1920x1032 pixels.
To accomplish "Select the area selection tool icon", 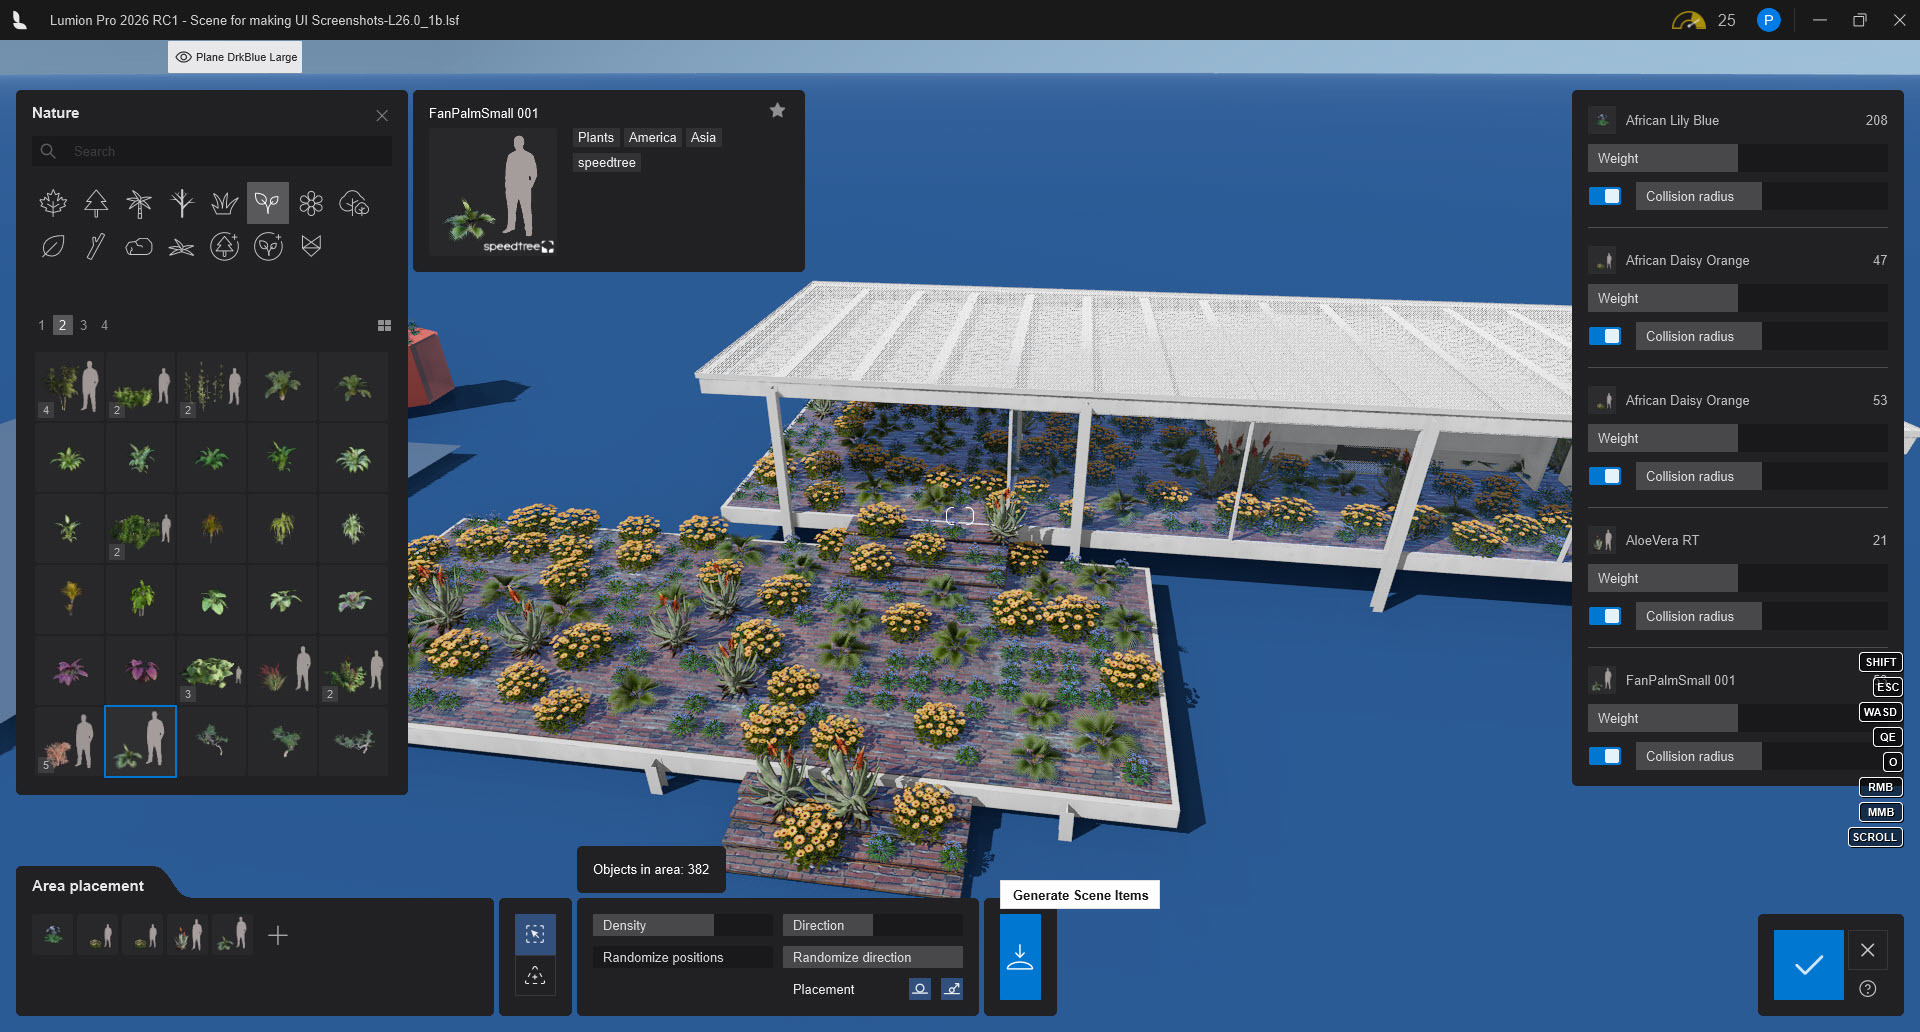I will pos(535,935).
